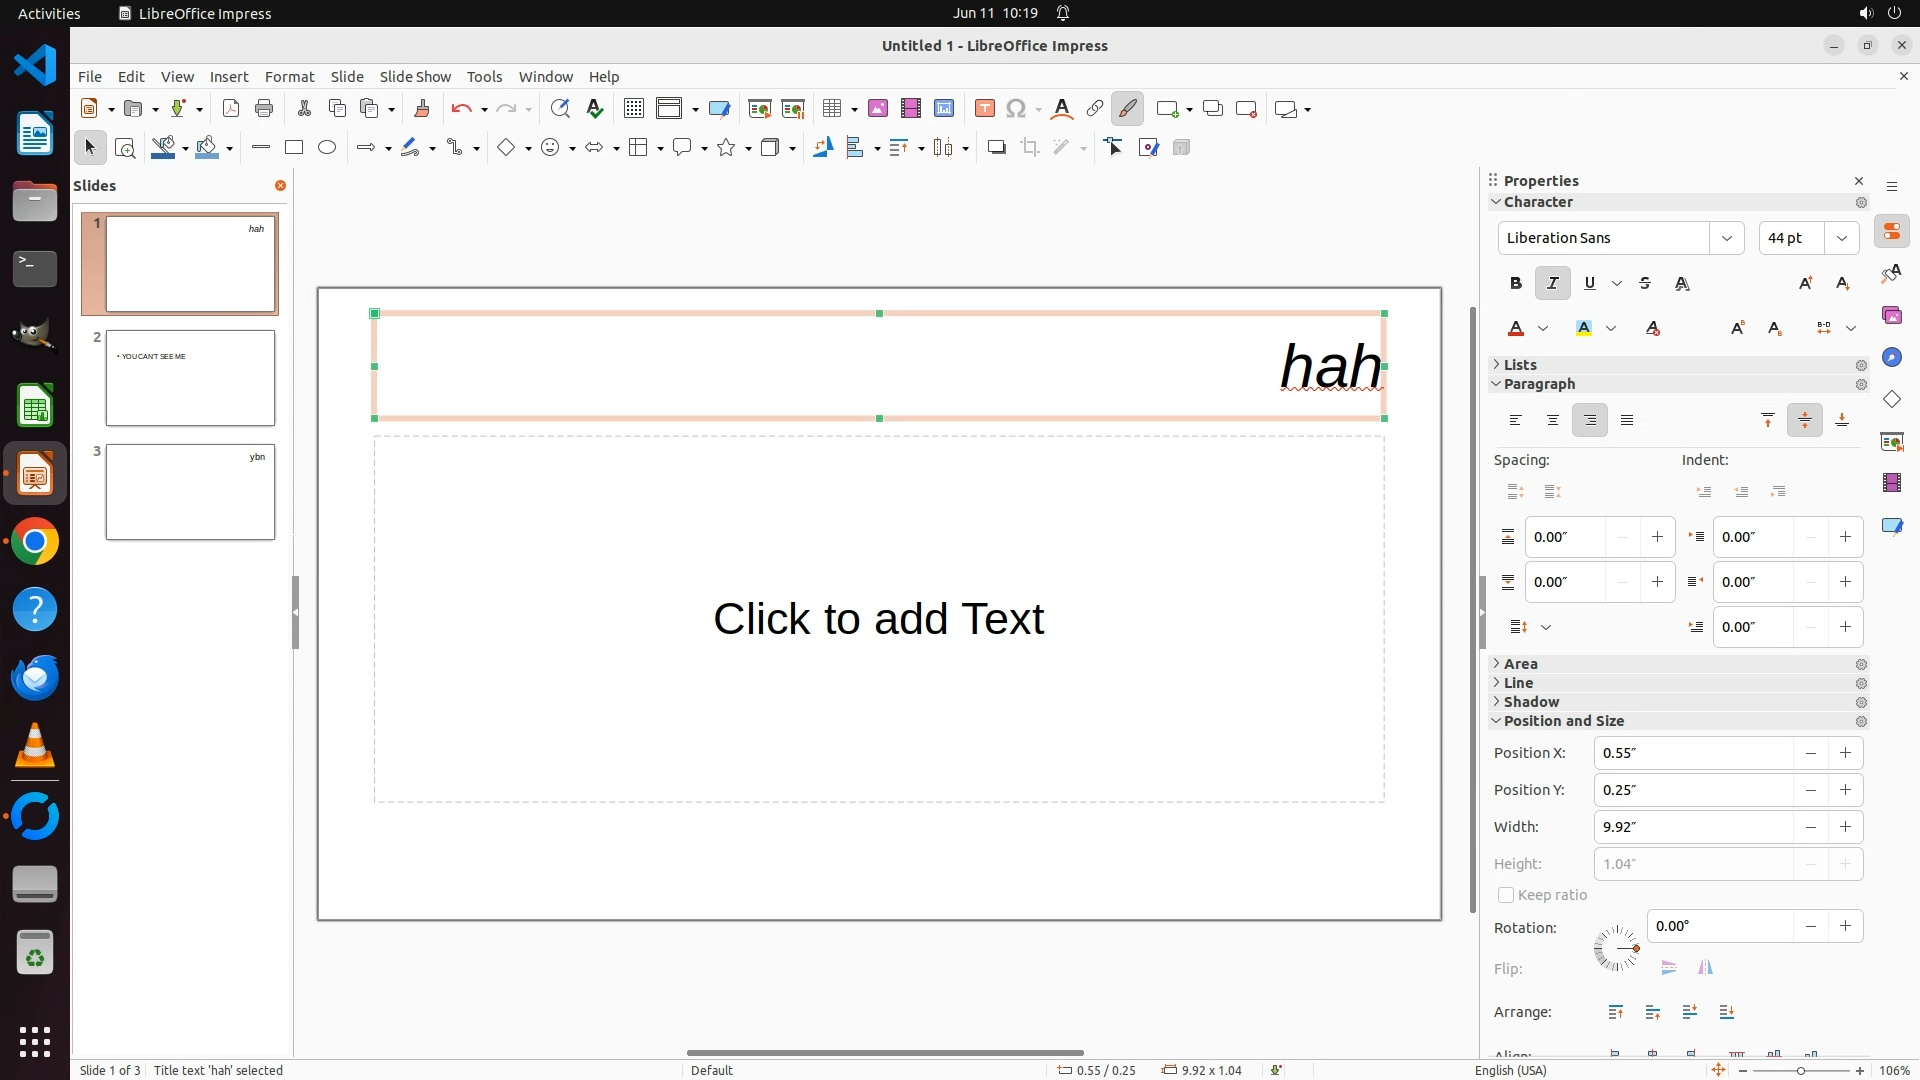The width and height of the screenshot is (1920, 1080).
Task: Click the Insert Text Box icon
Action: [984, 109]
